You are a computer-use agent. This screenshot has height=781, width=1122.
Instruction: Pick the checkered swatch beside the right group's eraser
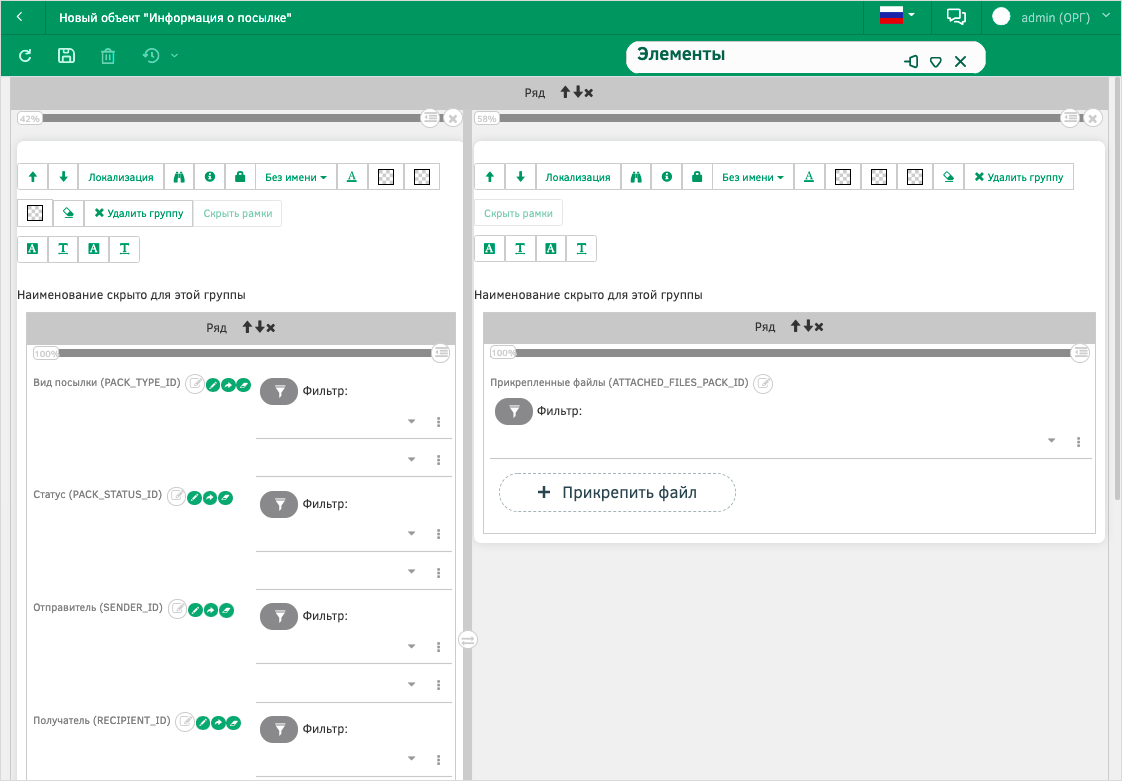point(914,177)
